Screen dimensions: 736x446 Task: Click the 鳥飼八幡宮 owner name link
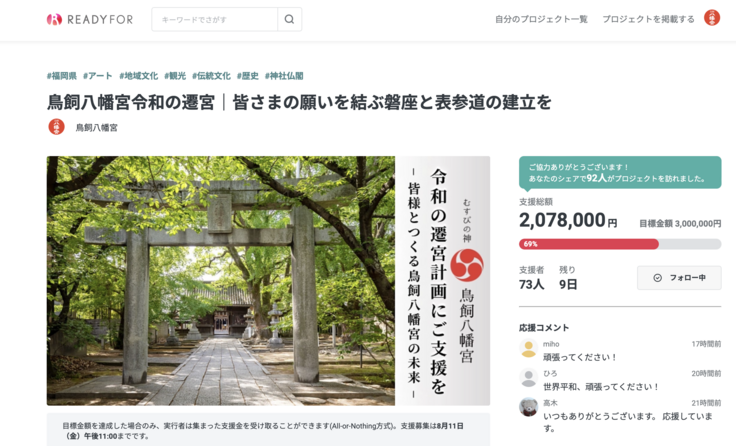point(97,127)
